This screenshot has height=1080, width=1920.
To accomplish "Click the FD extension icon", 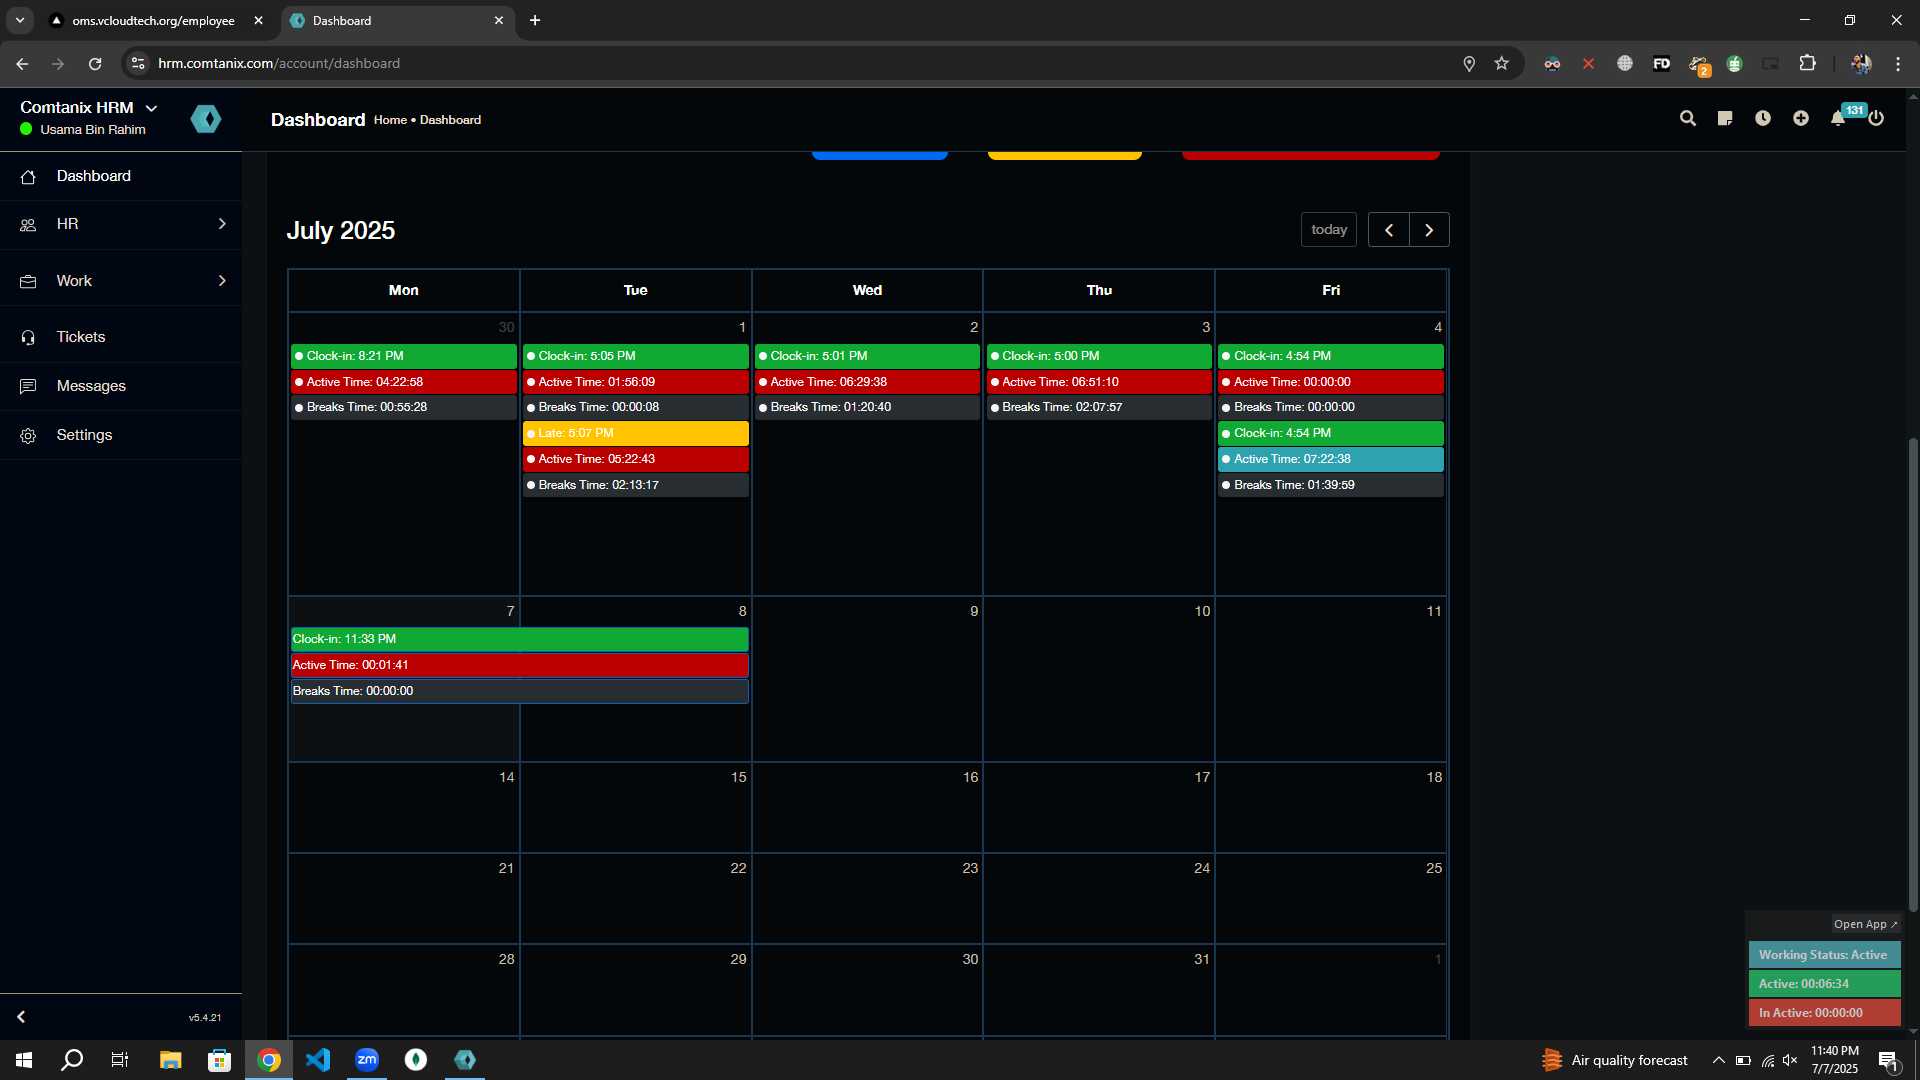I will coord(1661,63).
